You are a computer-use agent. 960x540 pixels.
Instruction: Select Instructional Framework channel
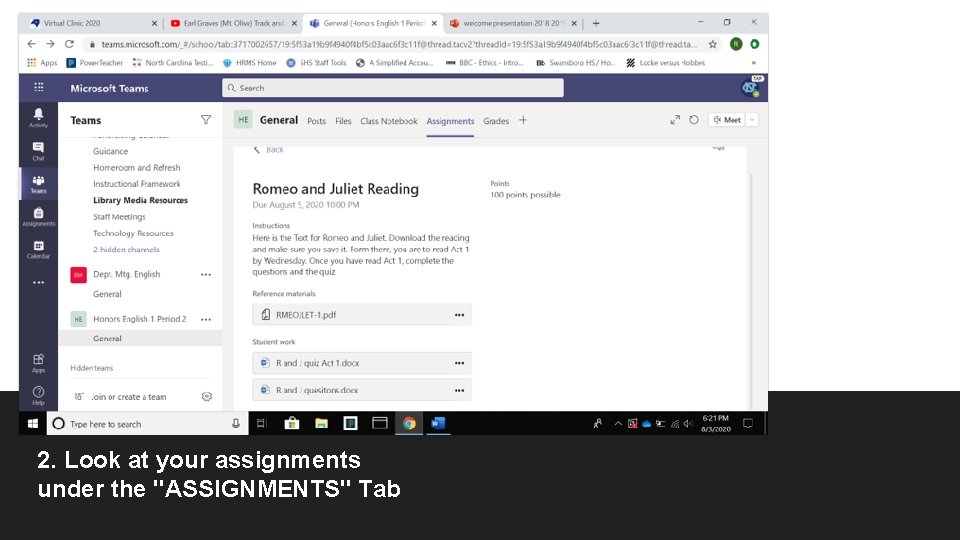(x=137, y=184)
